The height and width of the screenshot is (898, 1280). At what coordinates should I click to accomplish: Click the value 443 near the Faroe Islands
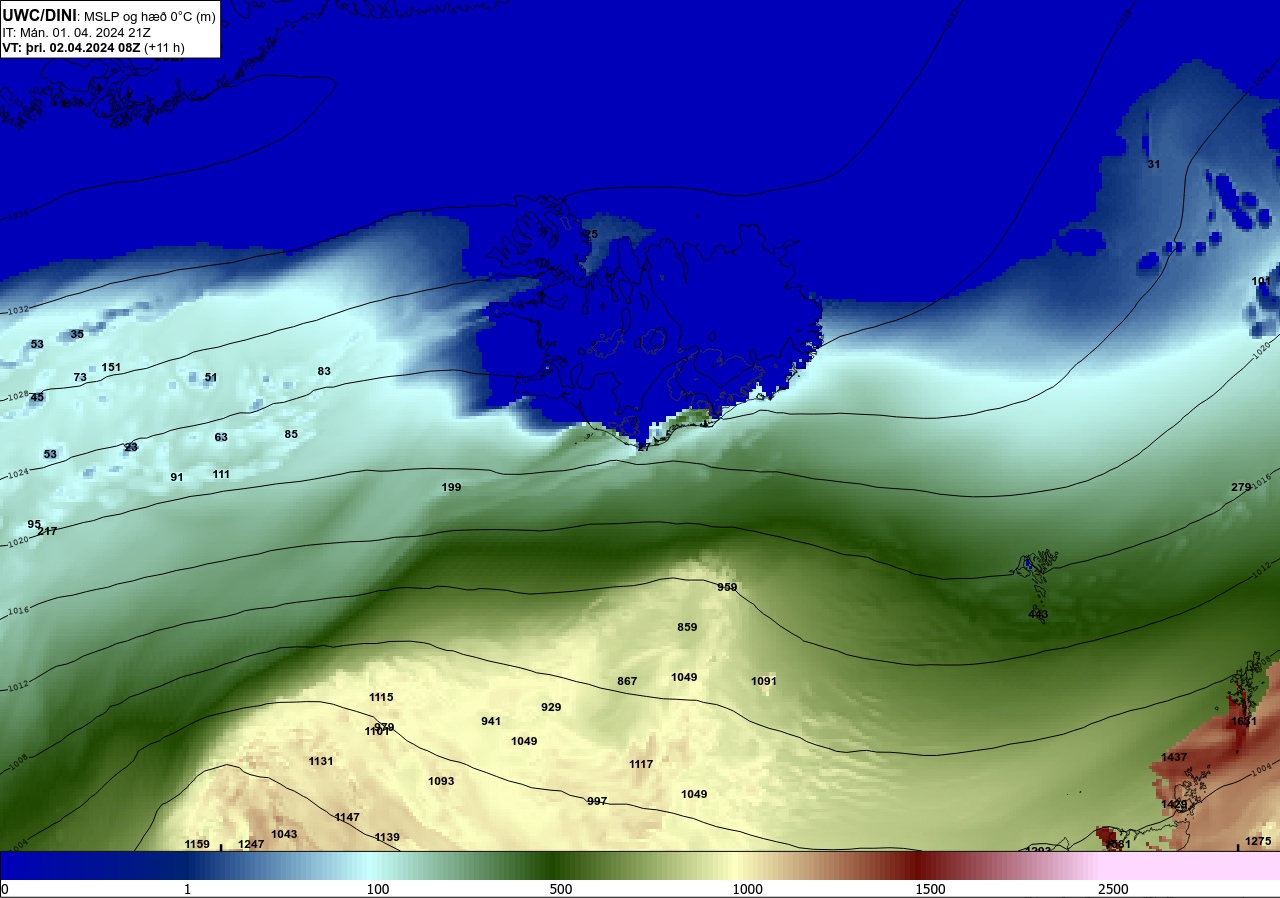click(x=1038, y=614)
